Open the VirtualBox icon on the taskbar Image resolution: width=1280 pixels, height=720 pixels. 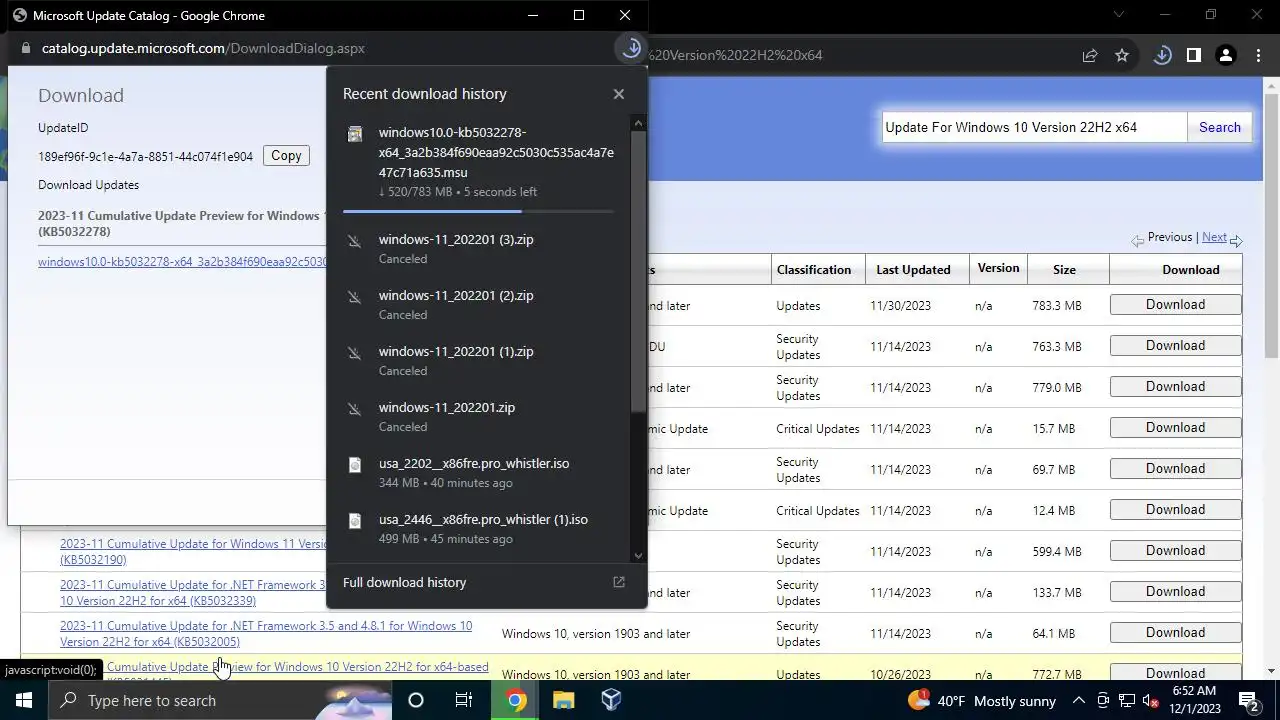pyautogui.click(x=611, y=700)
